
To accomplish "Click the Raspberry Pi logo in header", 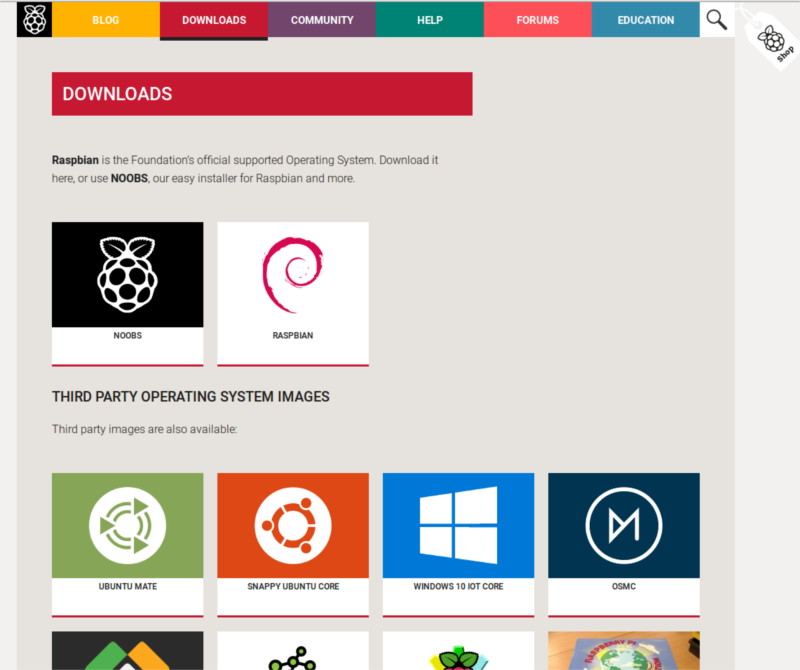I will pyautogui.click(x=34, y=20).
